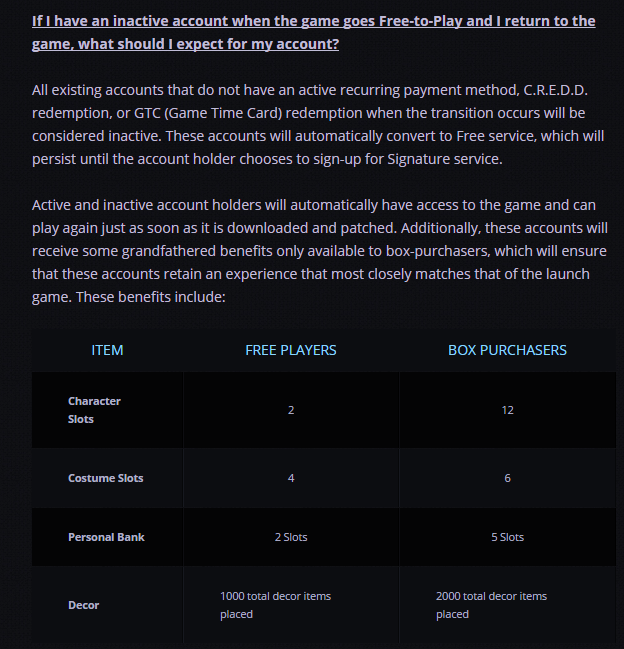Click the free players character slots value 2
The height and width of the screenshot is (649, 624).
coord(291,410)
